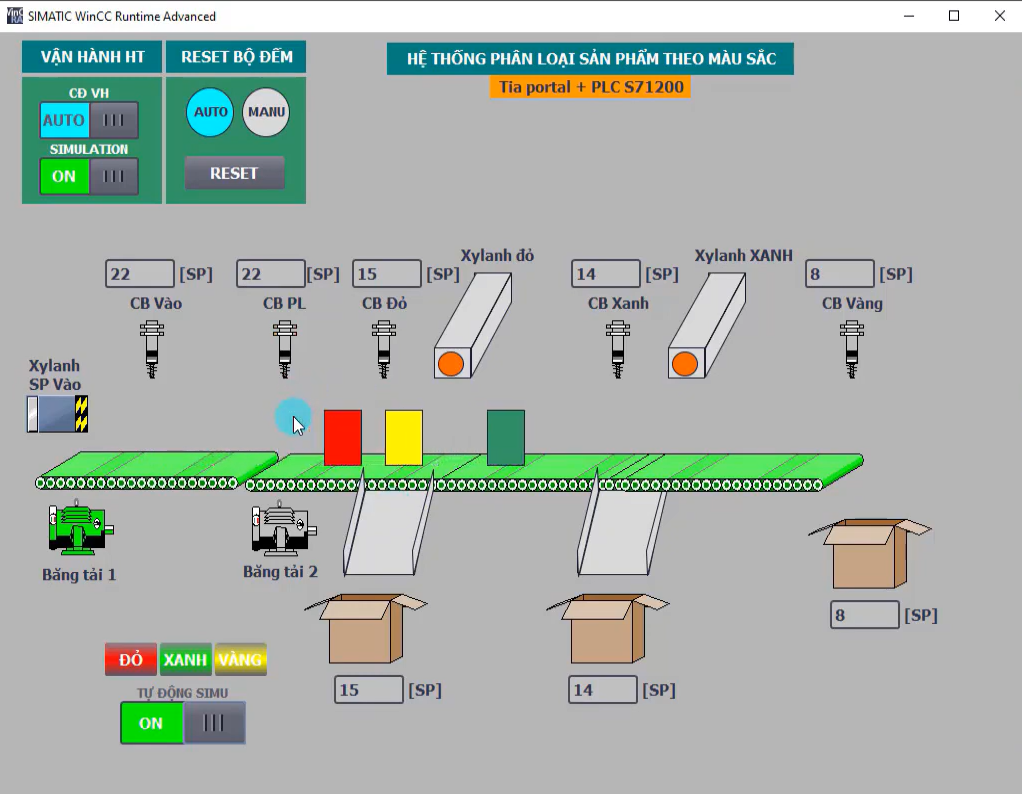Click the cardboard box above the 15 counter
This screenshot has width=1022, height=794.
tap(366, 628)
